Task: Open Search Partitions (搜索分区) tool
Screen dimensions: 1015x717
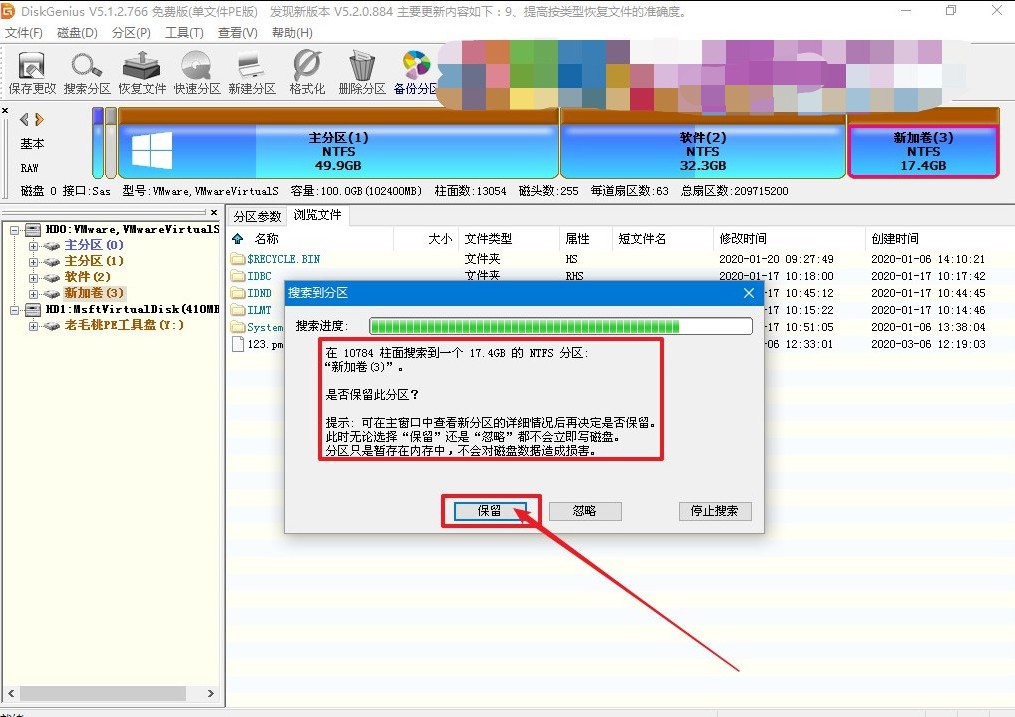Action: [x=87, y=72]
